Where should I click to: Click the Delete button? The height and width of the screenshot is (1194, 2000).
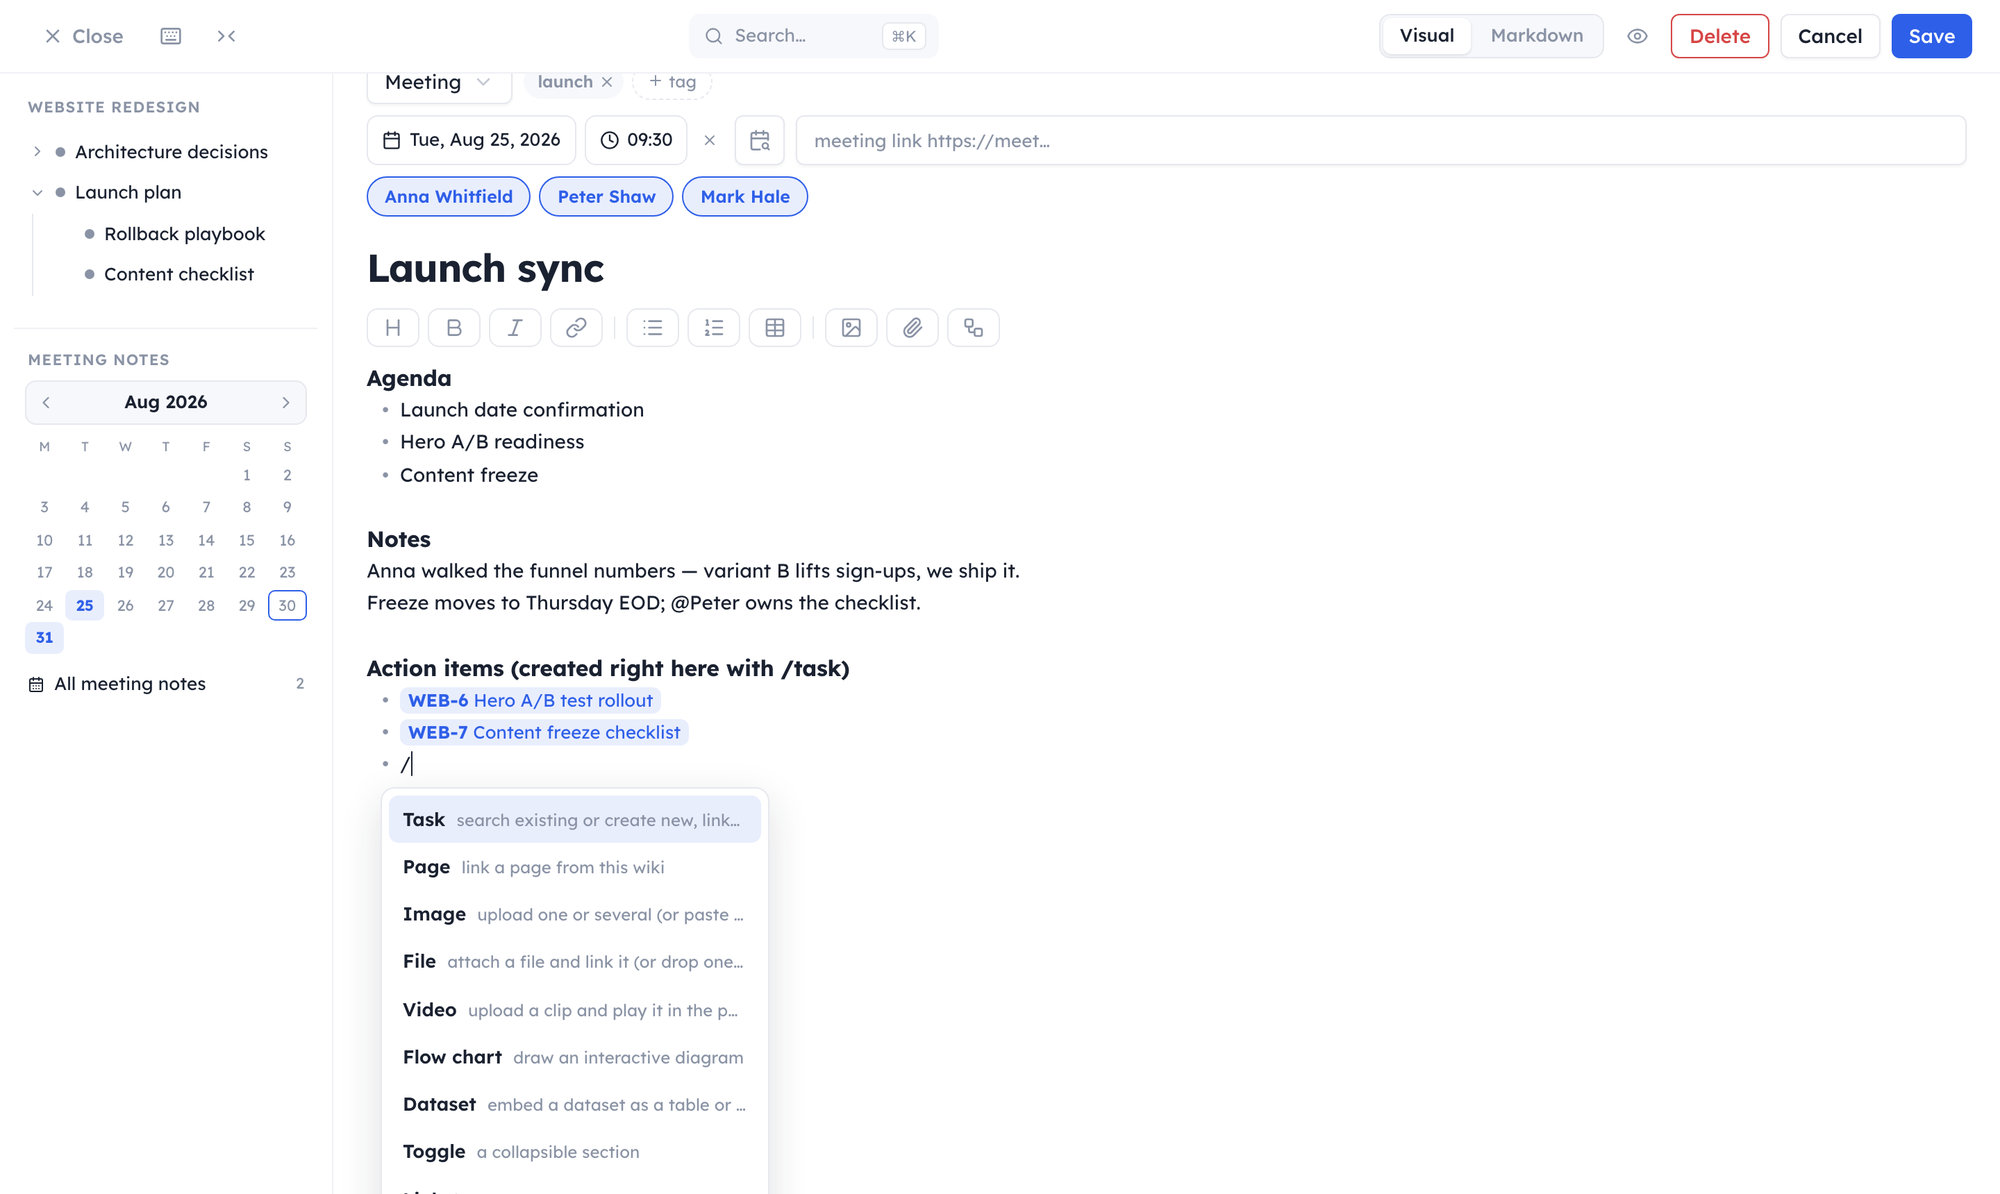point(1719,36)
